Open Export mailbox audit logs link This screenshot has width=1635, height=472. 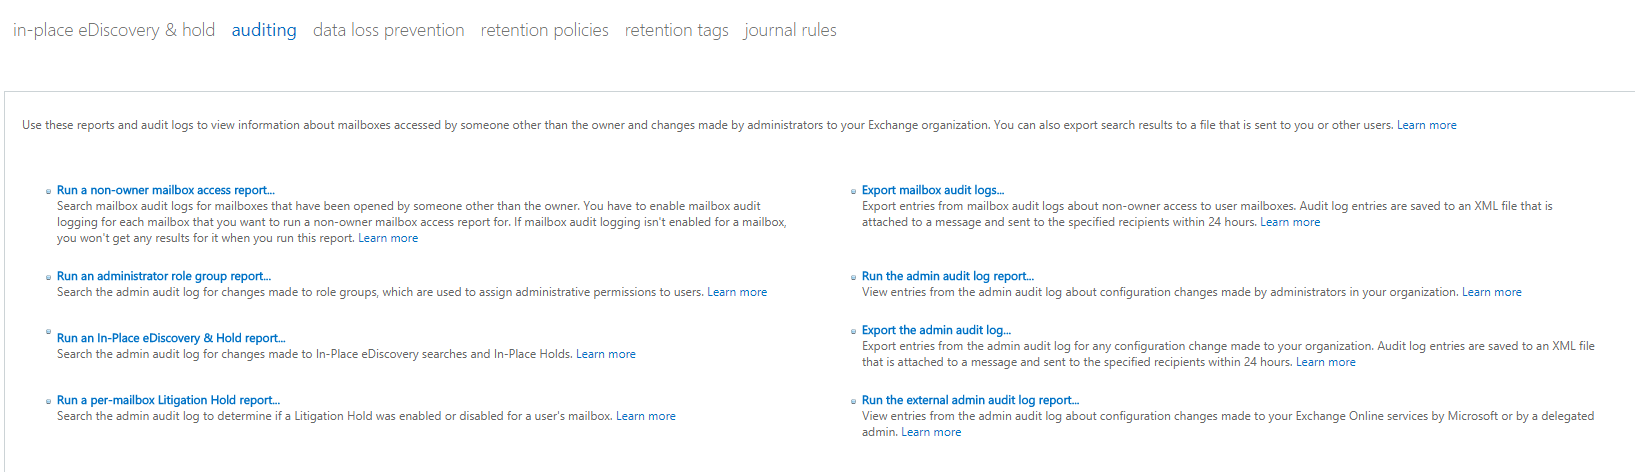click(933, 190)
